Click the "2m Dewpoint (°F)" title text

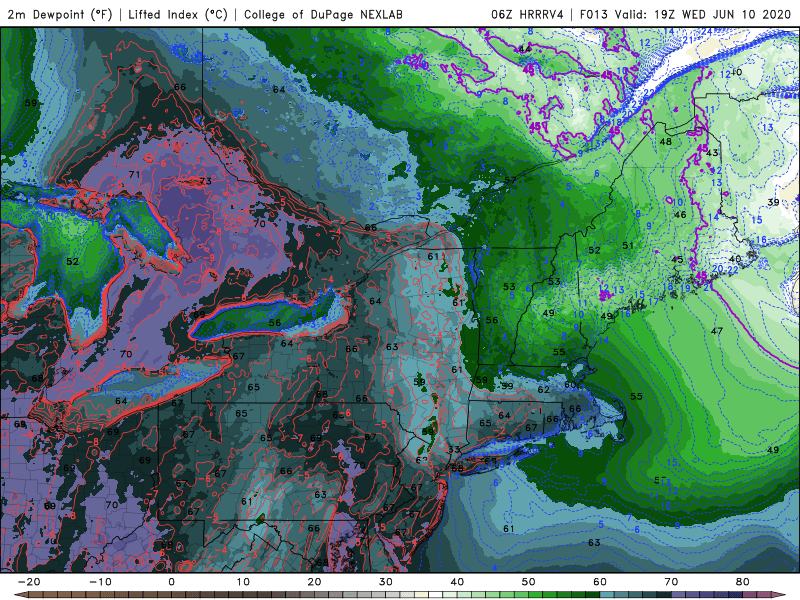[60, 14]
